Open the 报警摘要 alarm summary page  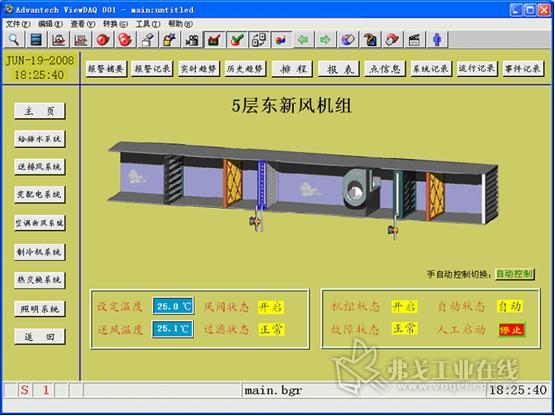pos(106,69)
